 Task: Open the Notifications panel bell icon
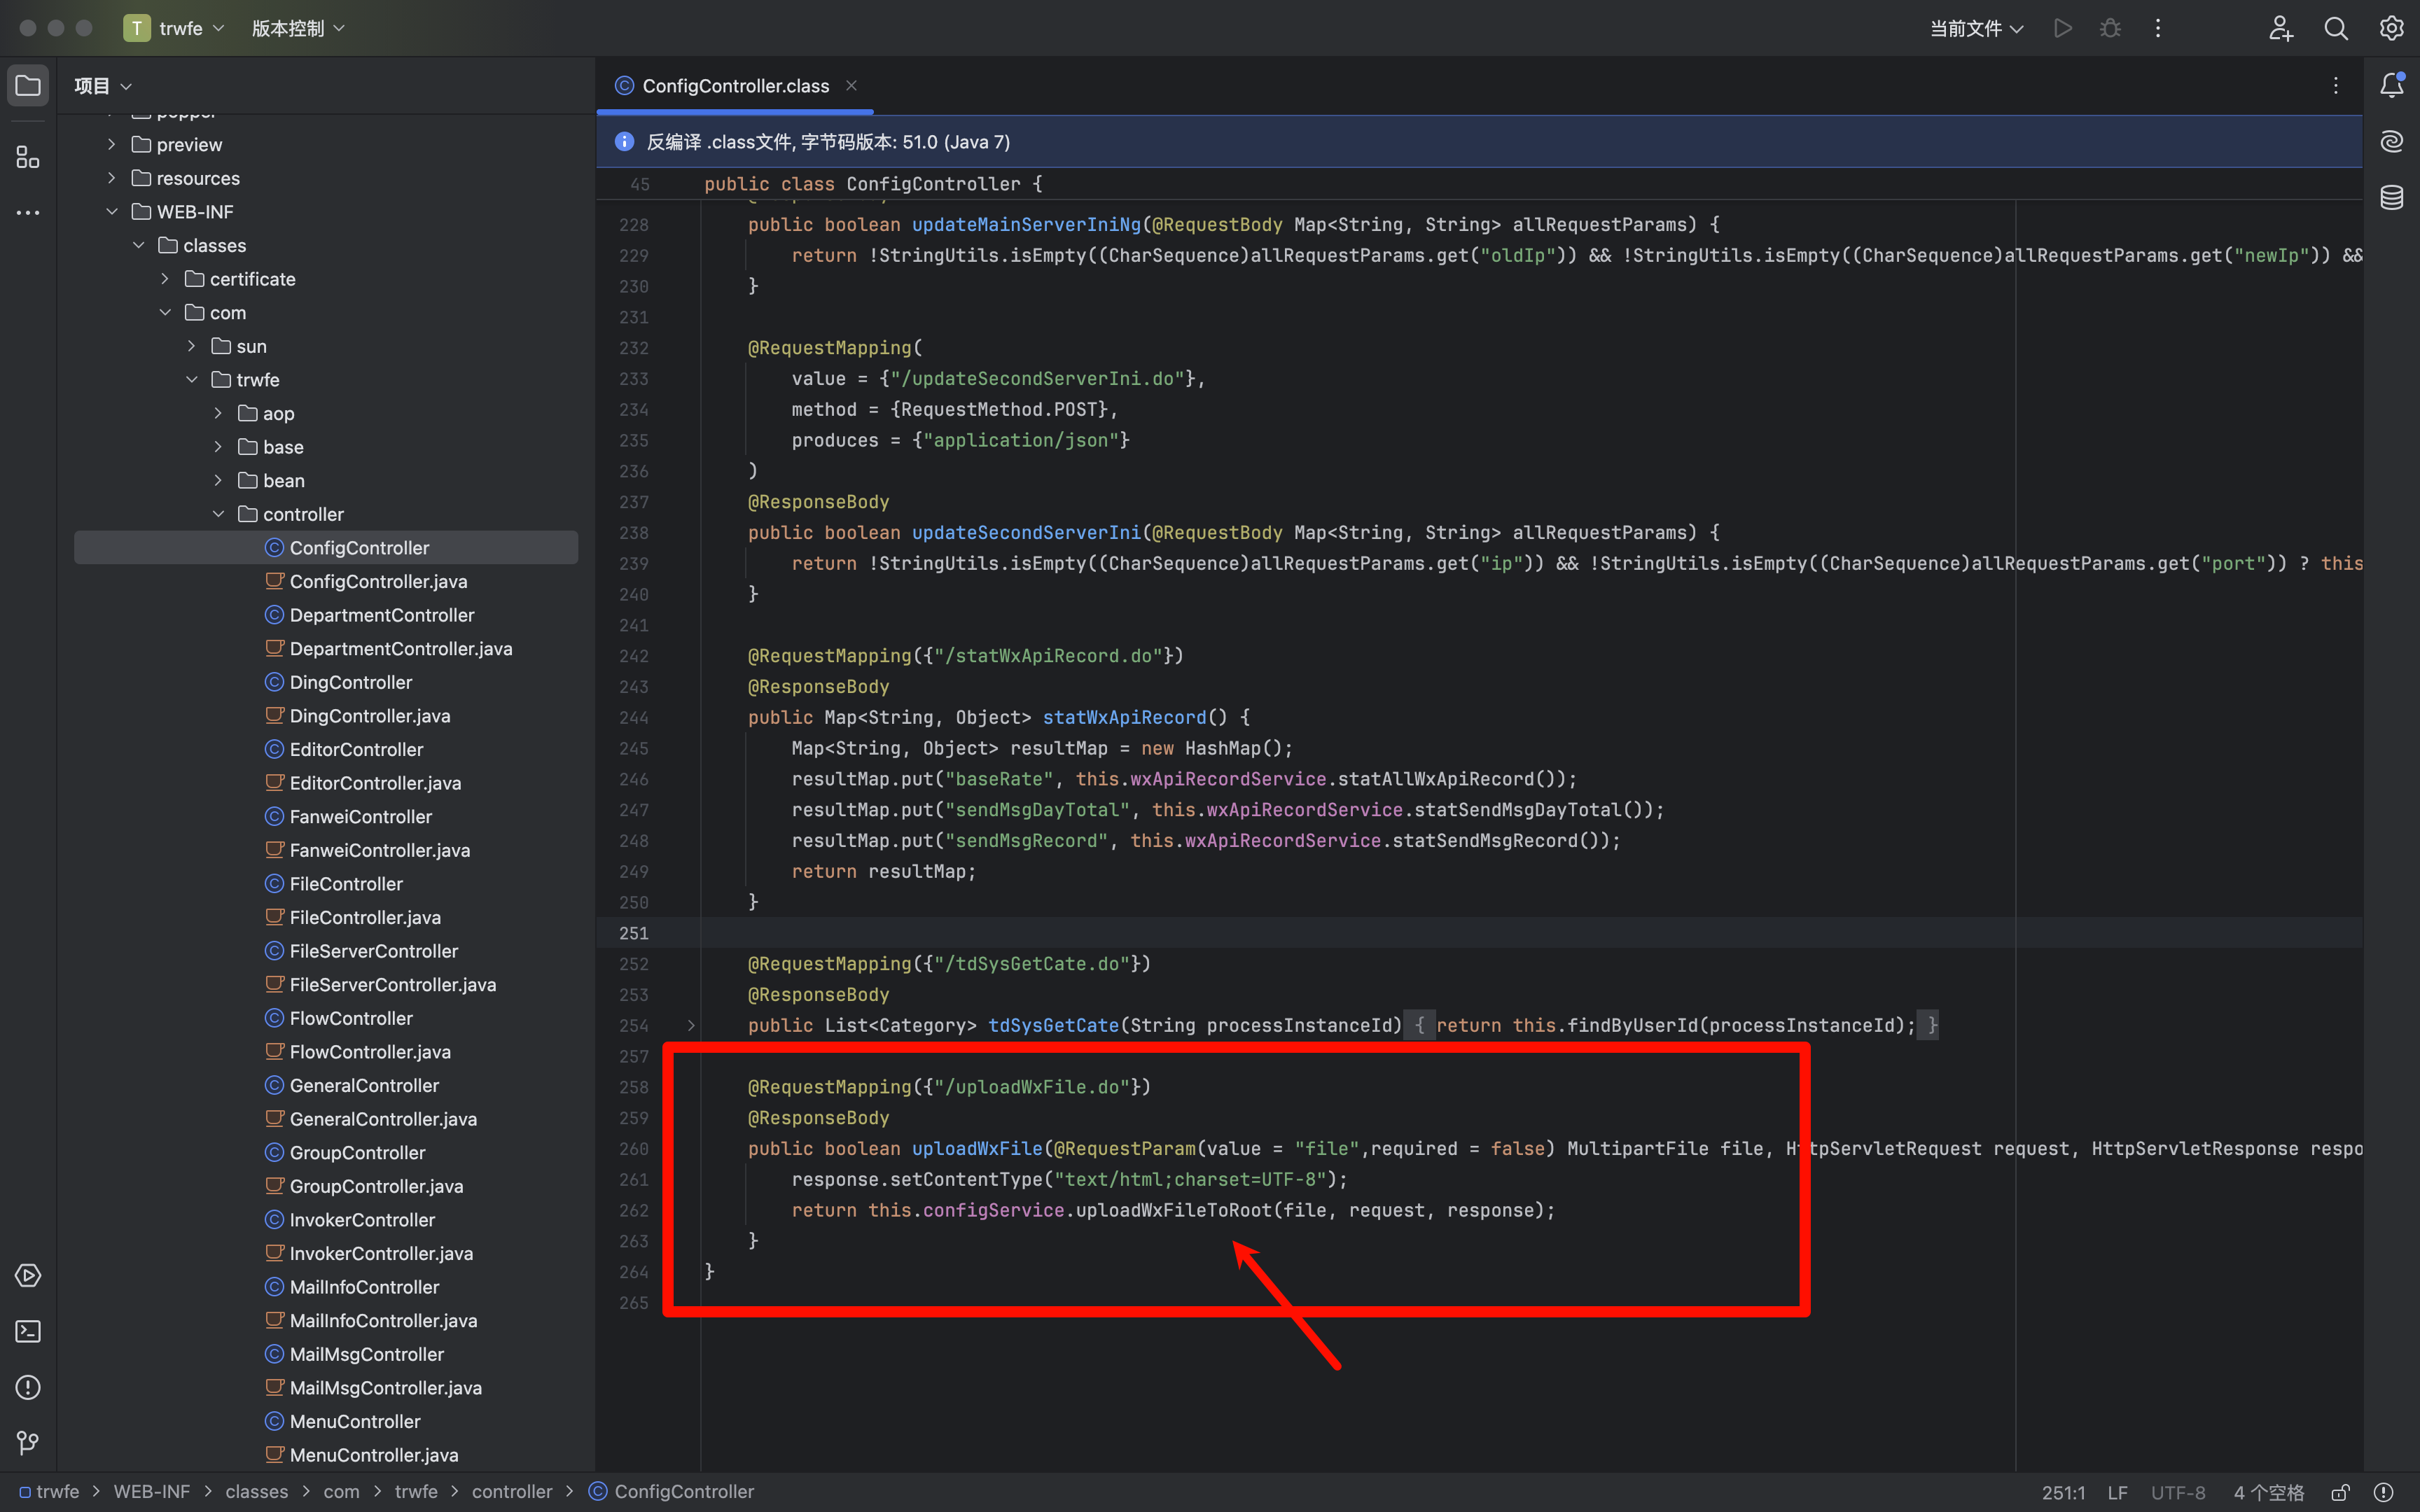(x=2391, y=86)
